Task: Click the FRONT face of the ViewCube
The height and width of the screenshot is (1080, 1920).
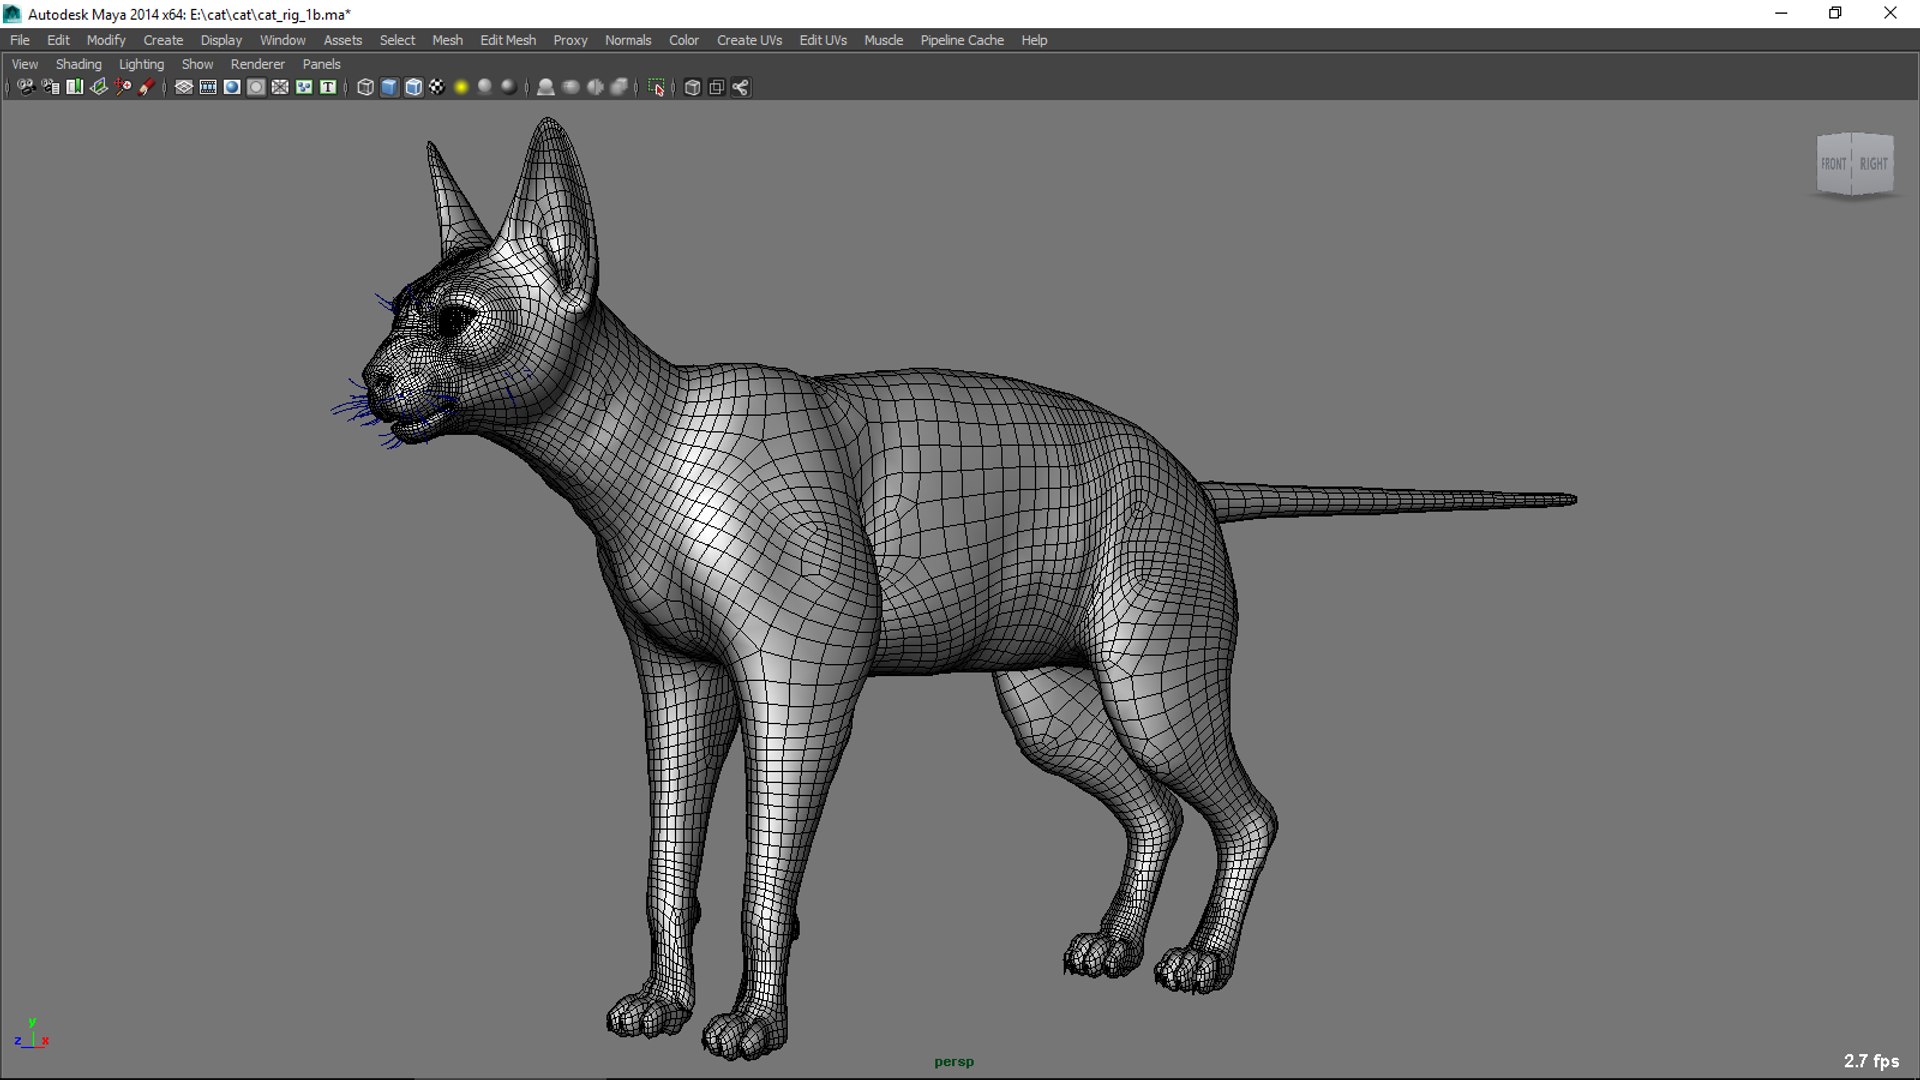Action: pos(1834,164)
